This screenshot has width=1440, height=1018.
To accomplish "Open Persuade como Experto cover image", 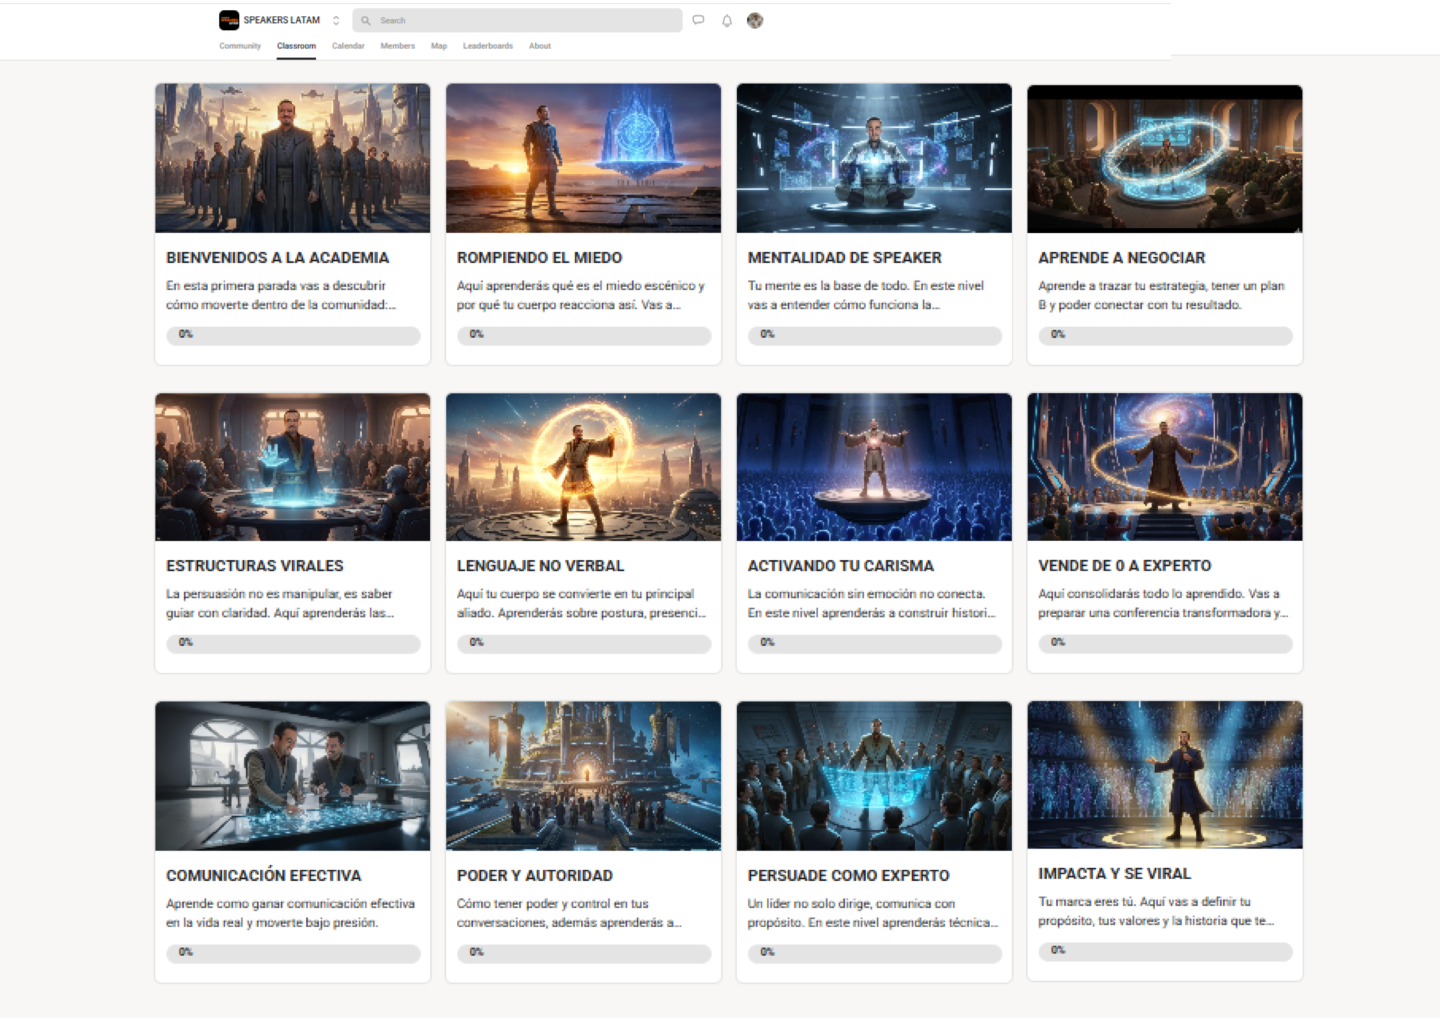I will 874,776.
